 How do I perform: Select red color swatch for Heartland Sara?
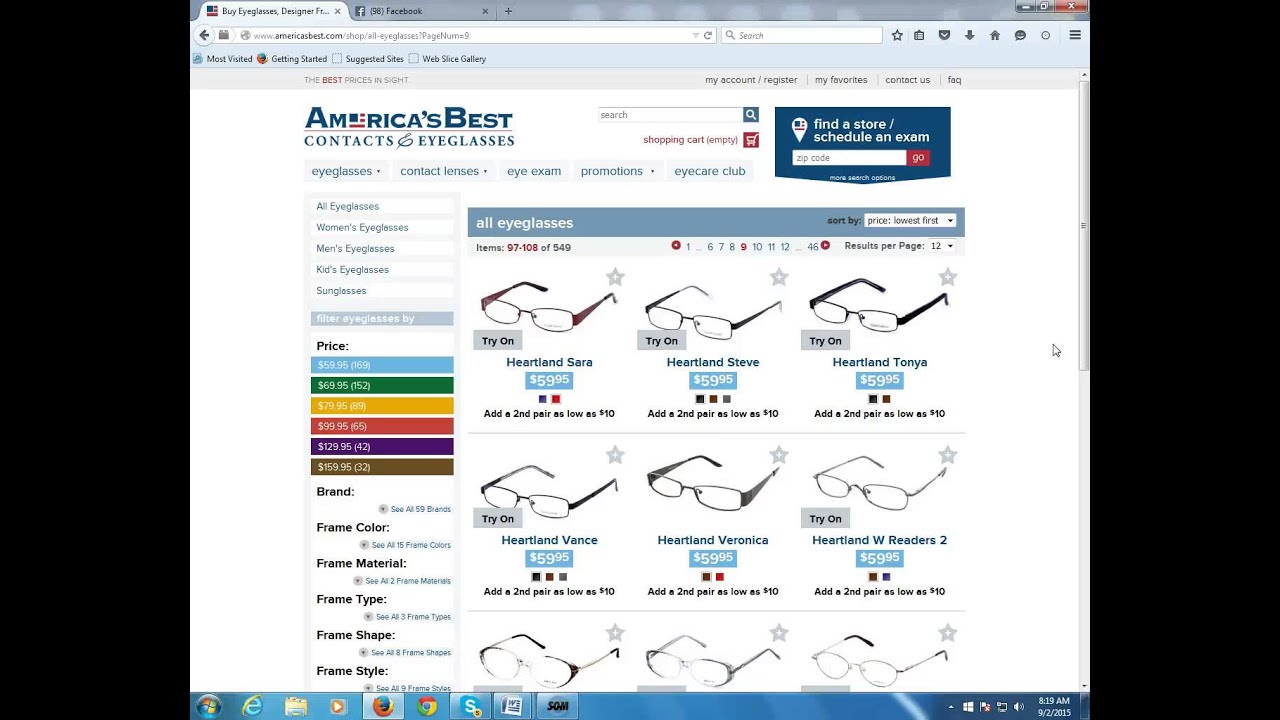pos(556,399)
